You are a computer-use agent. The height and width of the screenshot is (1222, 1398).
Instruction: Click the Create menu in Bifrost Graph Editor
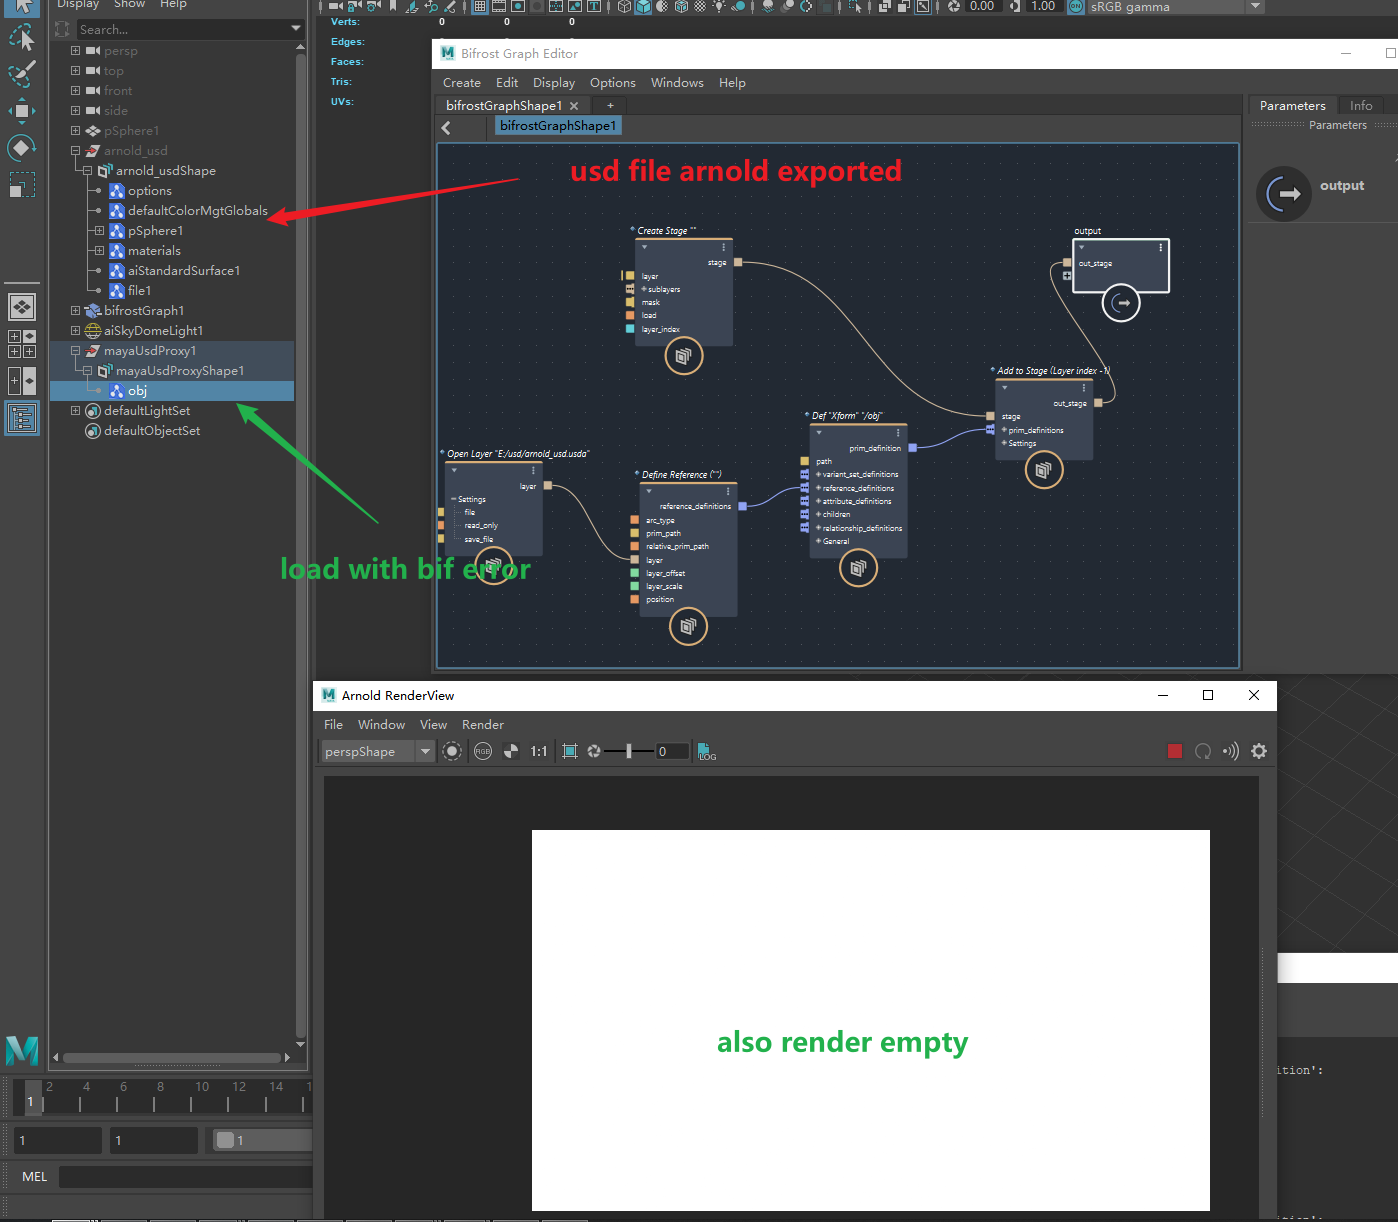(461, 82)
